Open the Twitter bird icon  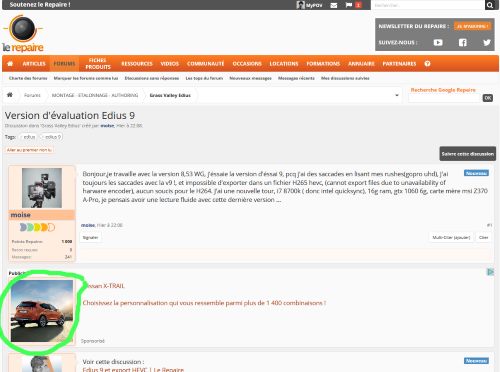[487, 42]
